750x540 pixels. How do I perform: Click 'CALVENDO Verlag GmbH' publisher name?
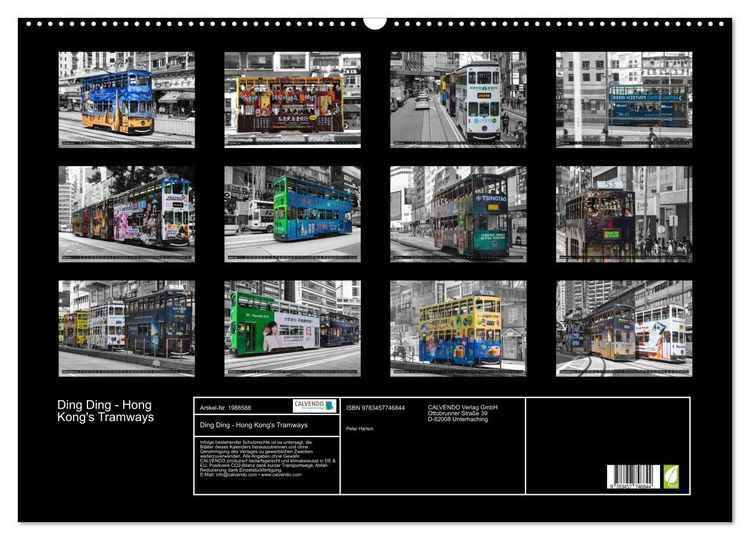click(463, 407)
